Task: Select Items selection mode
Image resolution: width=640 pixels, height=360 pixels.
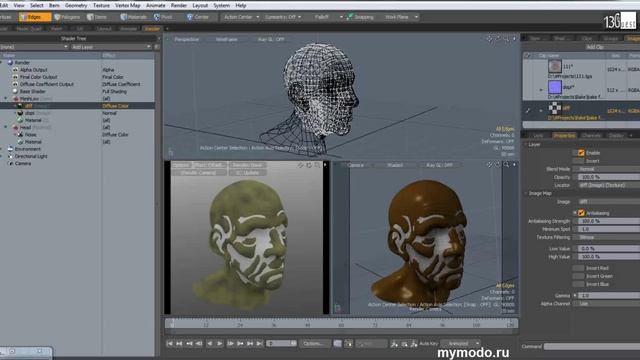Action: (98, 17)
